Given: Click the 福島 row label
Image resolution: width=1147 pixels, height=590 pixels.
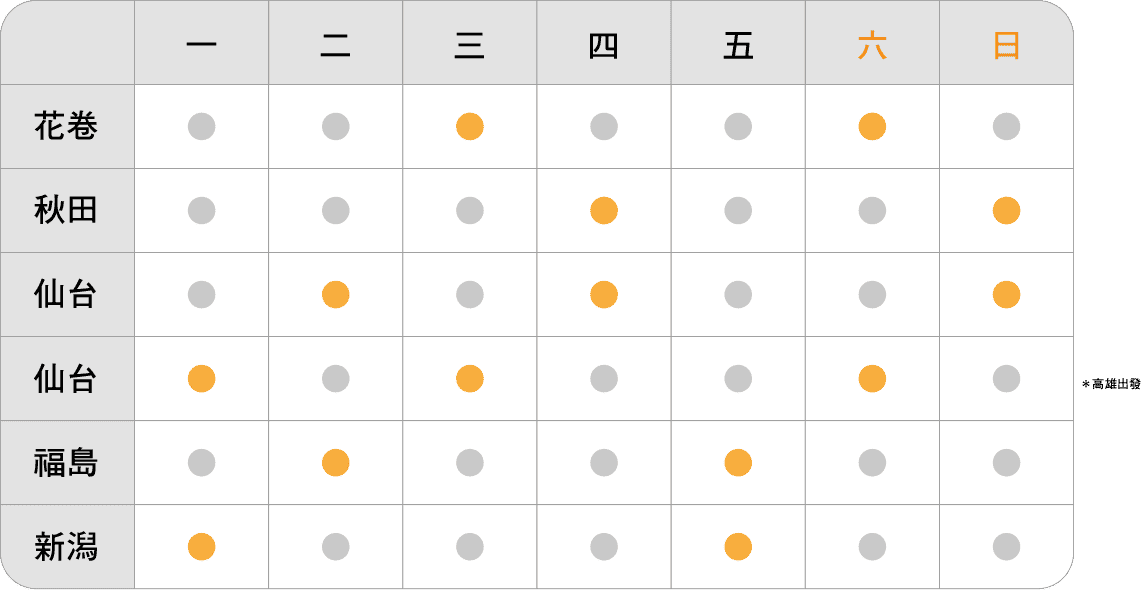Looking at the screenshot, I should coord(66,463).
